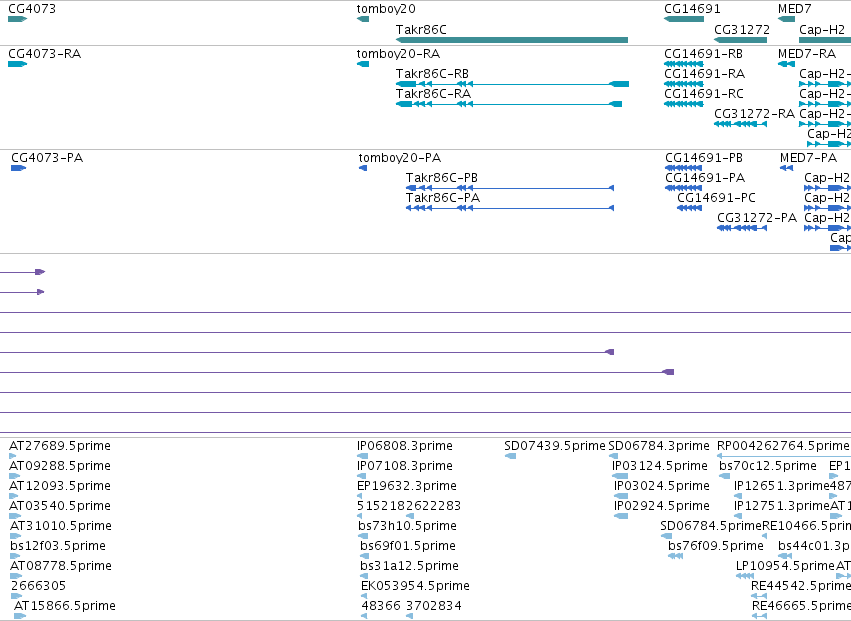
Task: Click the MED7 gene arrow glyph
Action: 786,19
